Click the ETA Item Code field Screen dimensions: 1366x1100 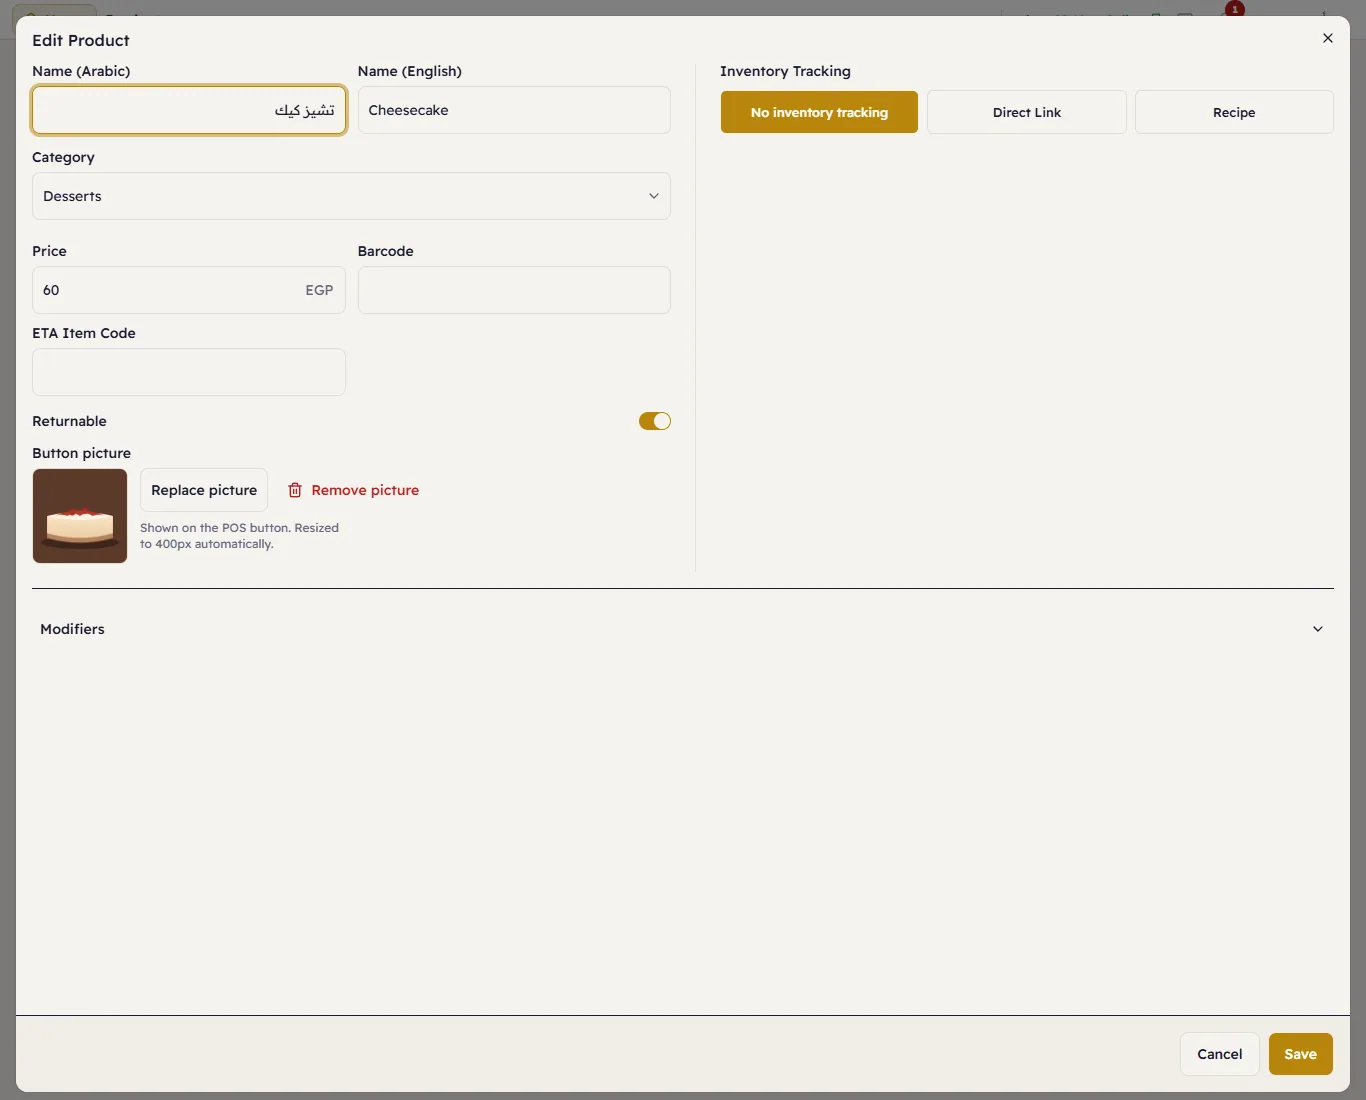click(189, 372)
